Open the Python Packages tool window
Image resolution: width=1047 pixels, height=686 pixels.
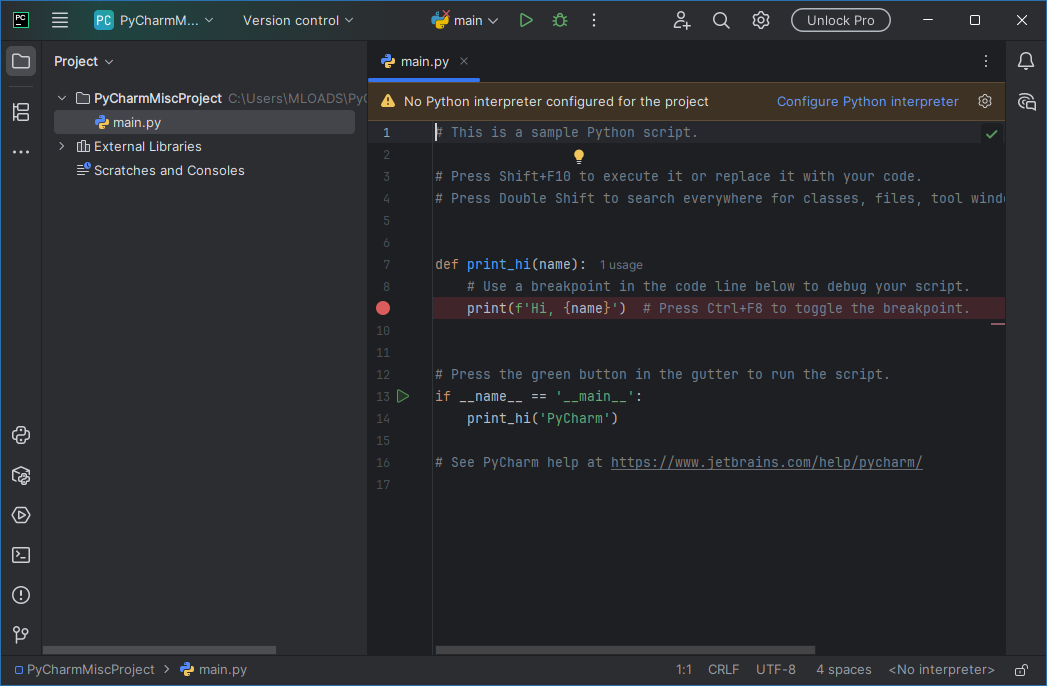[x=21, y=476]
